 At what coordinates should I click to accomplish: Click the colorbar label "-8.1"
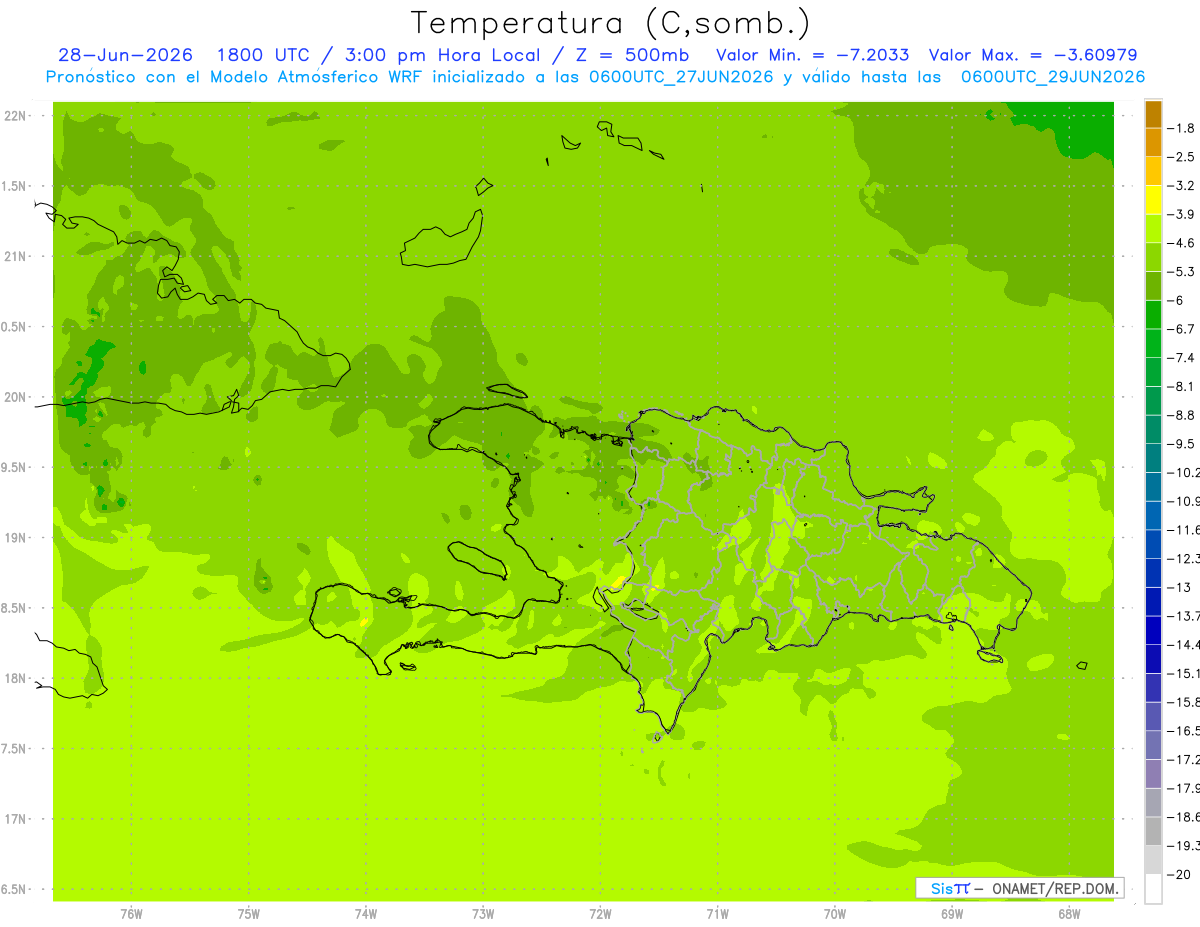[1182, 386]
